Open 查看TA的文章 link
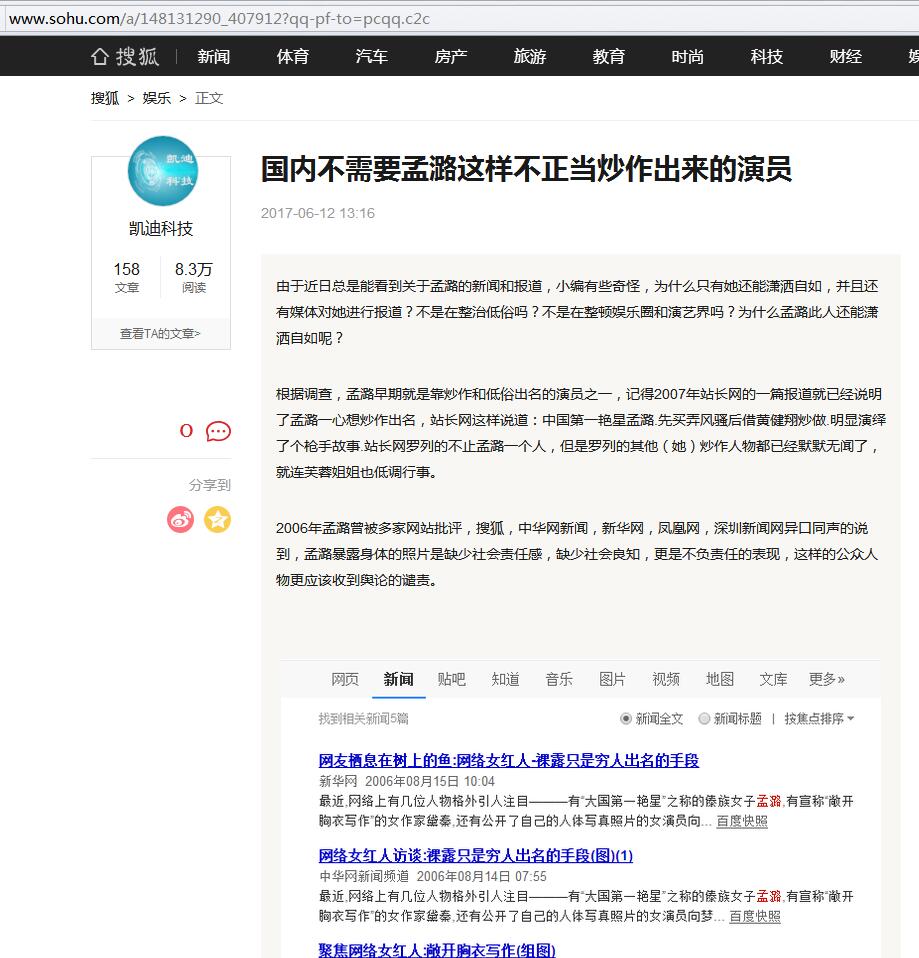 point(160,334)
